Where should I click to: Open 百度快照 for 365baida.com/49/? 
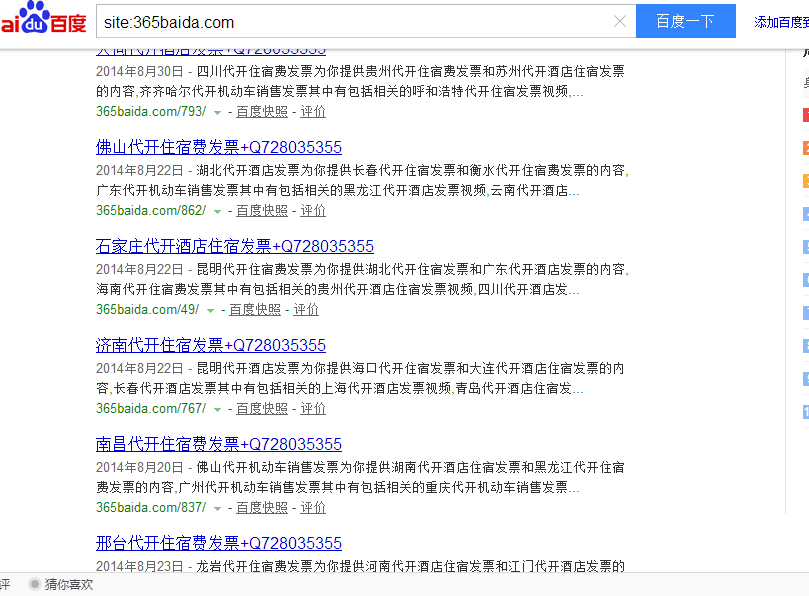255,310
